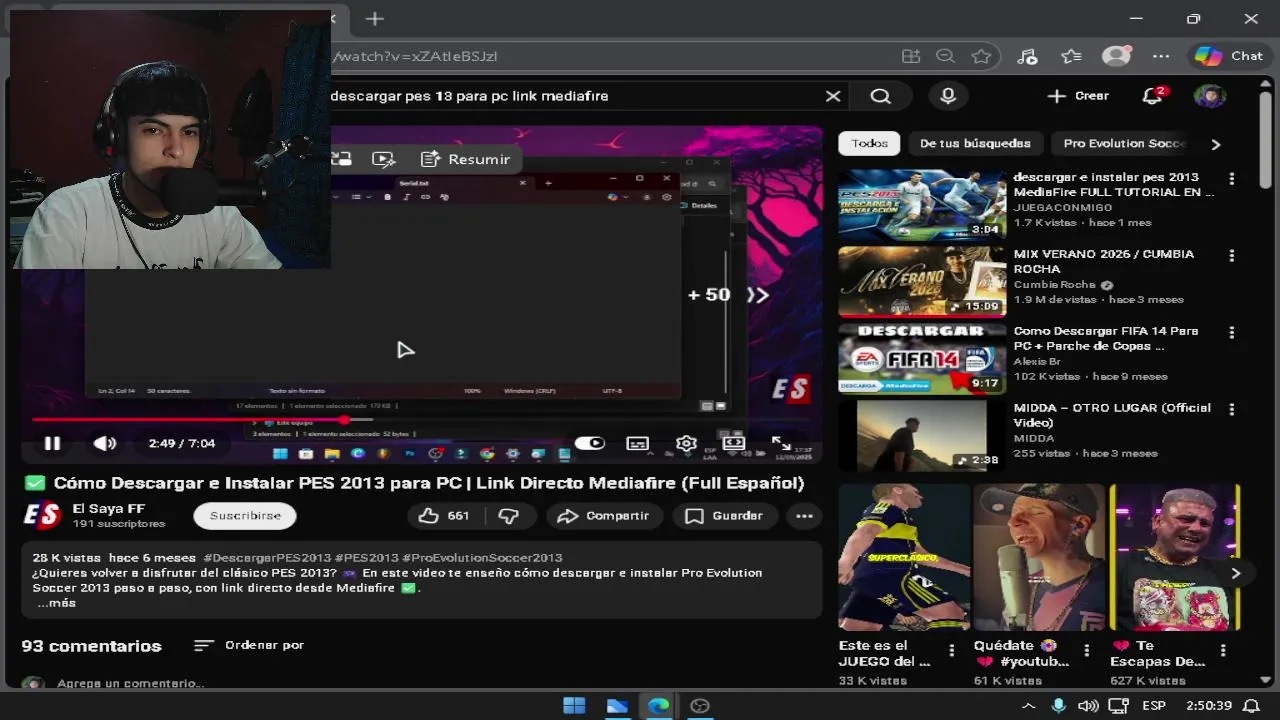The width and height of the screenshot is (1280, 720).
Task: Open options for Como Descargar FIFA 14
Action: click(1232, 333)
